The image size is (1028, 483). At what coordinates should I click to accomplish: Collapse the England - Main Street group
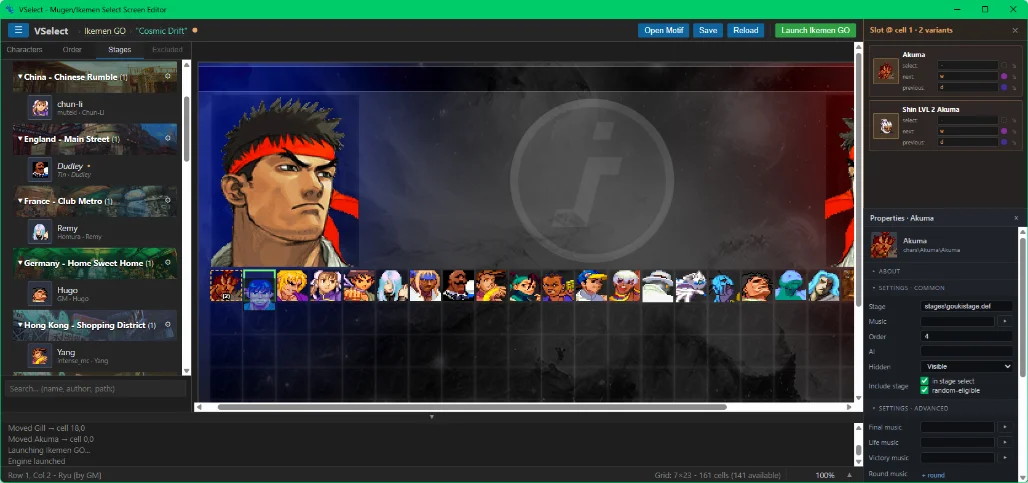tap(20, 139)
